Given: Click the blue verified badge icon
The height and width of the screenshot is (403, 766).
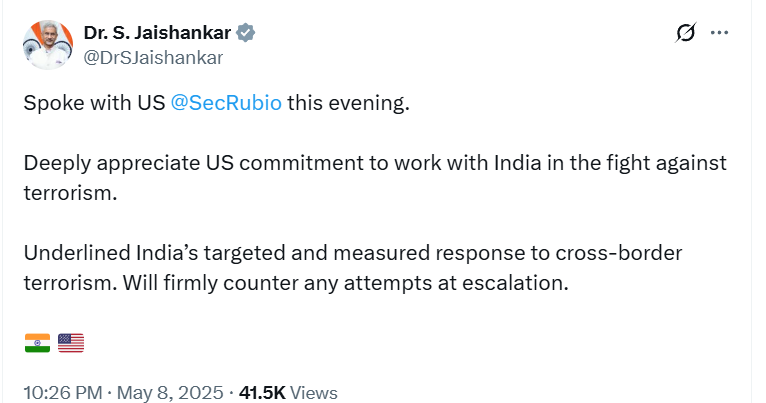Looking at the screenshot, I should [x=246, y=33].
